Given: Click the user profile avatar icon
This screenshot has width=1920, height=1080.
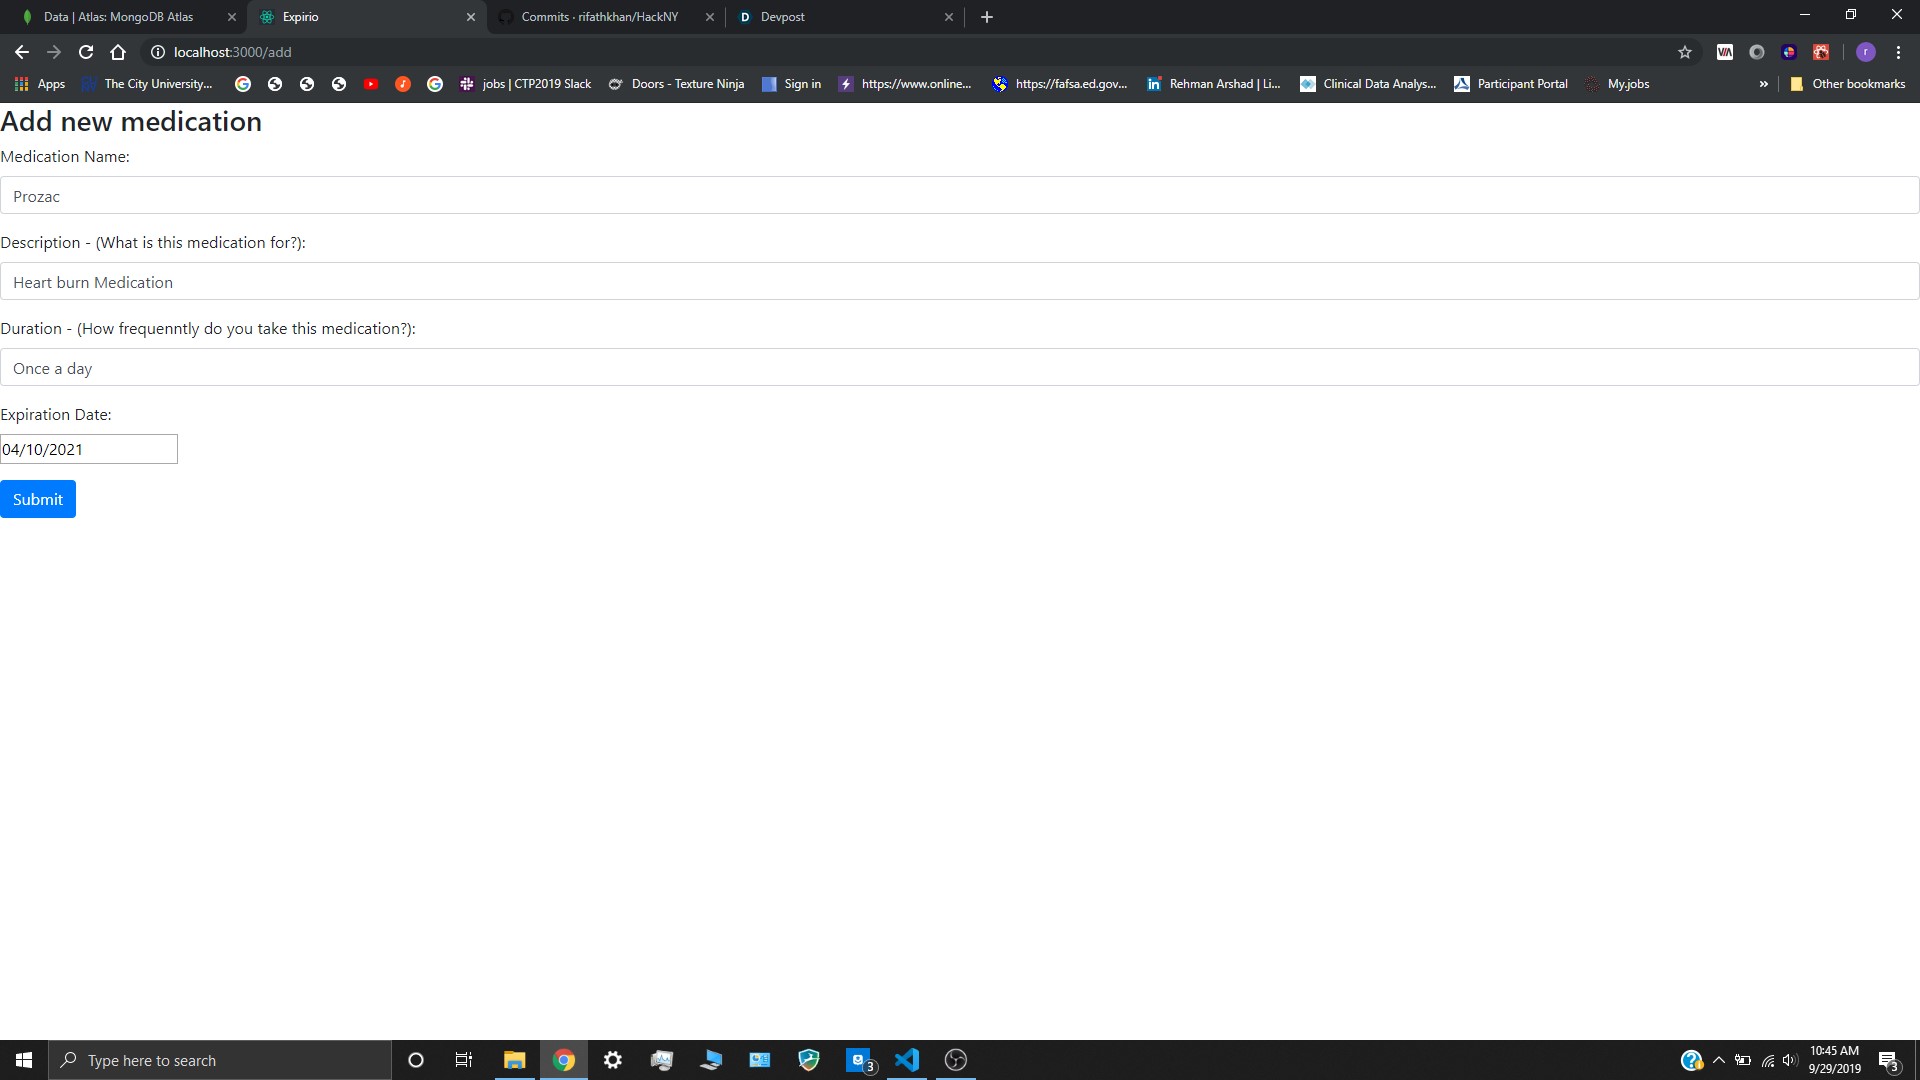Looking at the screenshot, I should pyautogui.click(x=1865, y=52).
